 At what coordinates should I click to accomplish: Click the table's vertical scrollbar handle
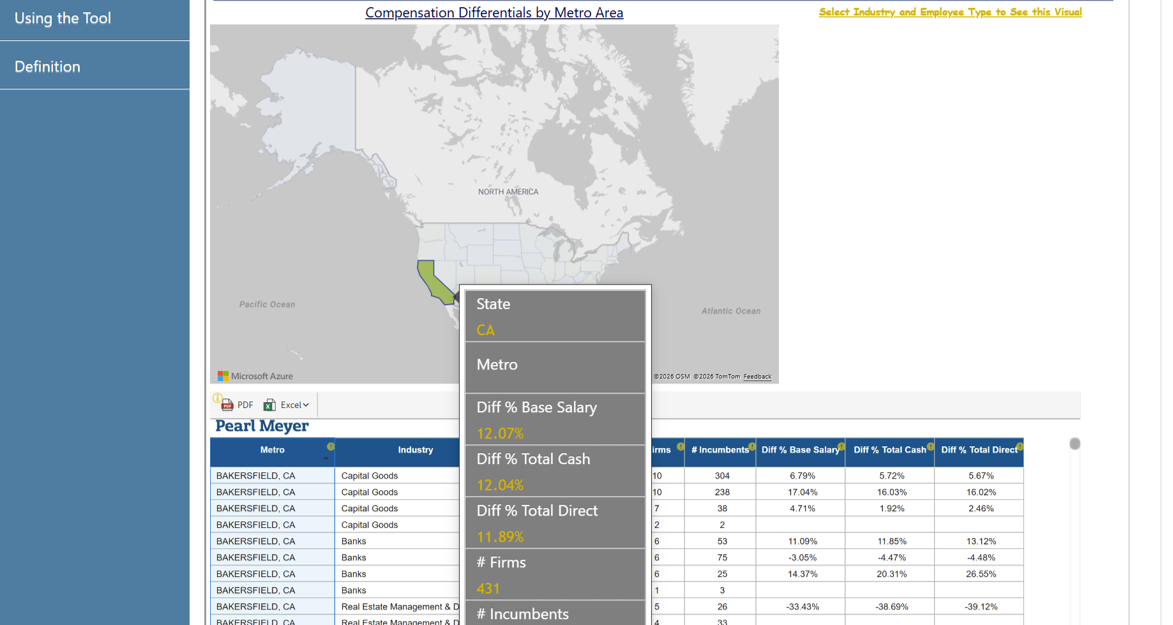(x=1075, y=444)
